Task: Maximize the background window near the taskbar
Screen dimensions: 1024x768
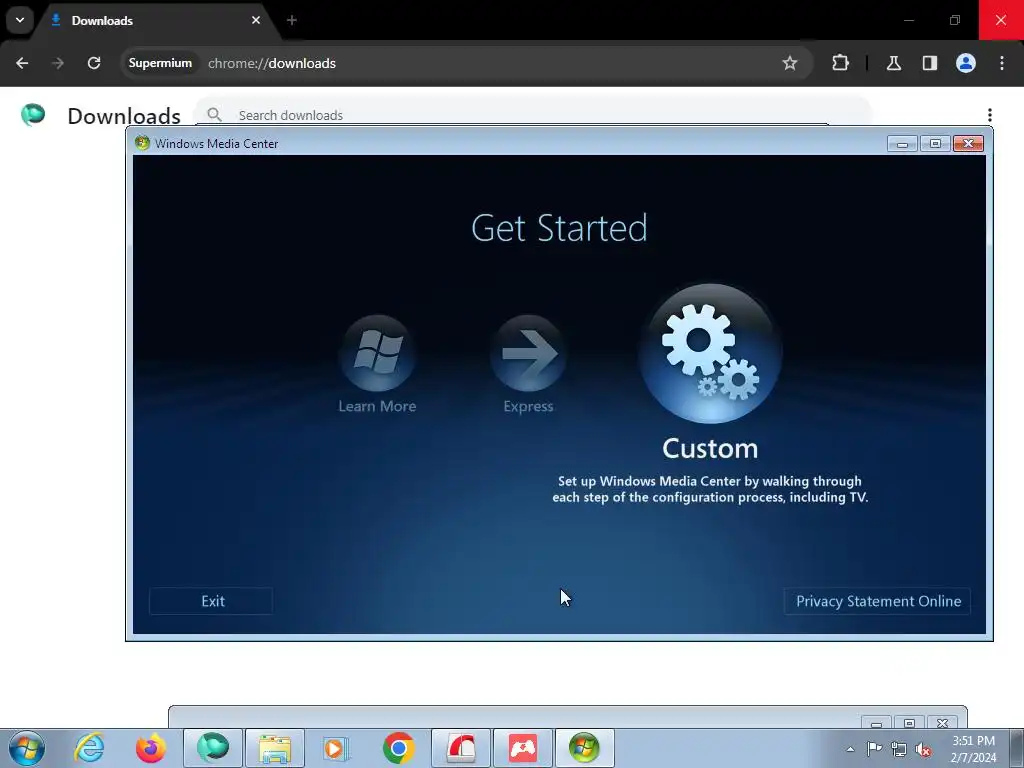Action: (x=909, y=723)
